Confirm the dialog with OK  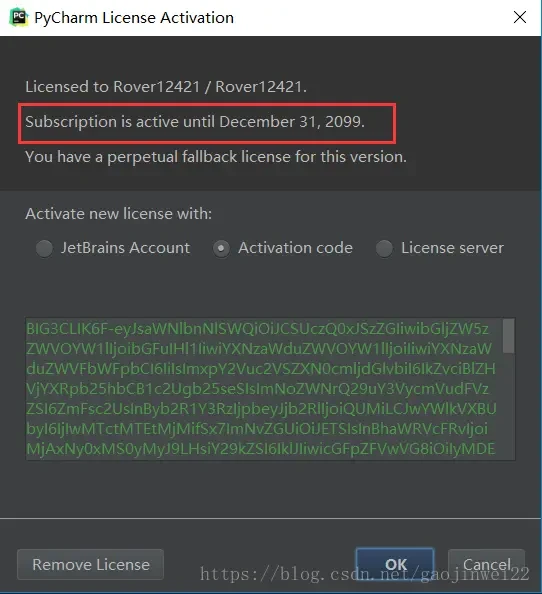pyautogui.click(x=395, y=564)
